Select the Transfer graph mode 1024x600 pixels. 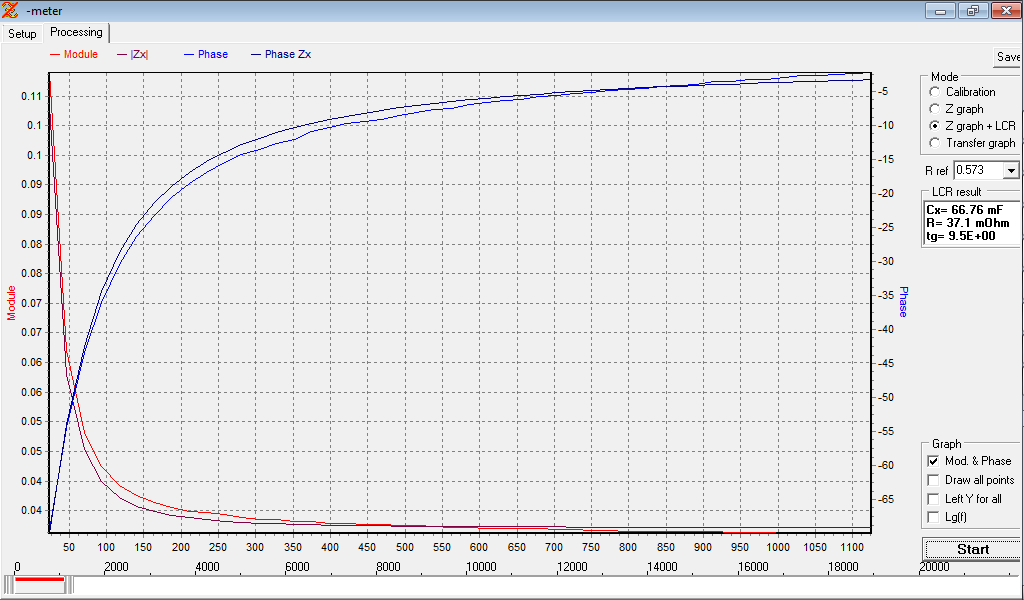pyautogui.click(x=935, y=143)
